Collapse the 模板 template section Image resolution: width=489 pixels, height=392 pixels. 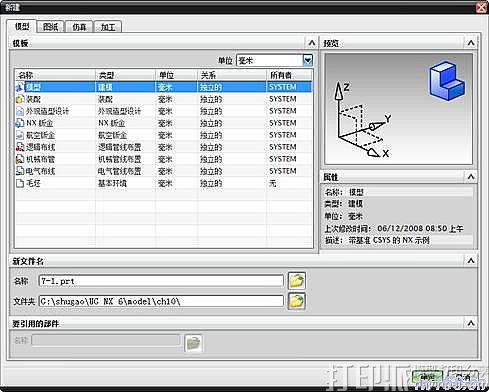click(312, 43)
